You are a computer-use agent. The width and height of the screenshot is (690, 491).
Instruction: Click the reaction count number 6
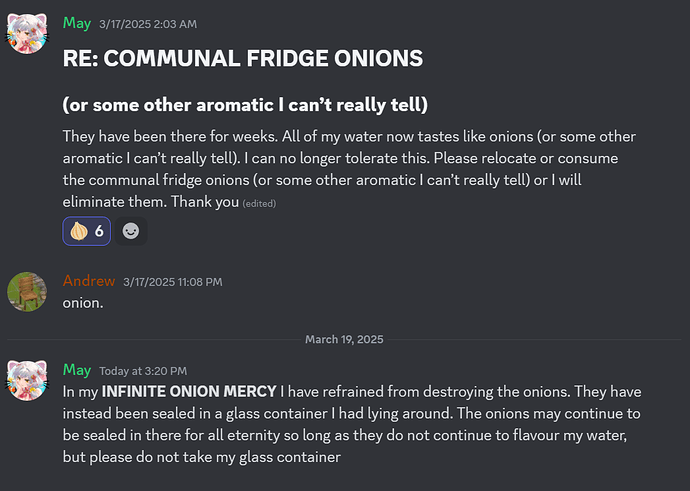click(x=99, y=231)
